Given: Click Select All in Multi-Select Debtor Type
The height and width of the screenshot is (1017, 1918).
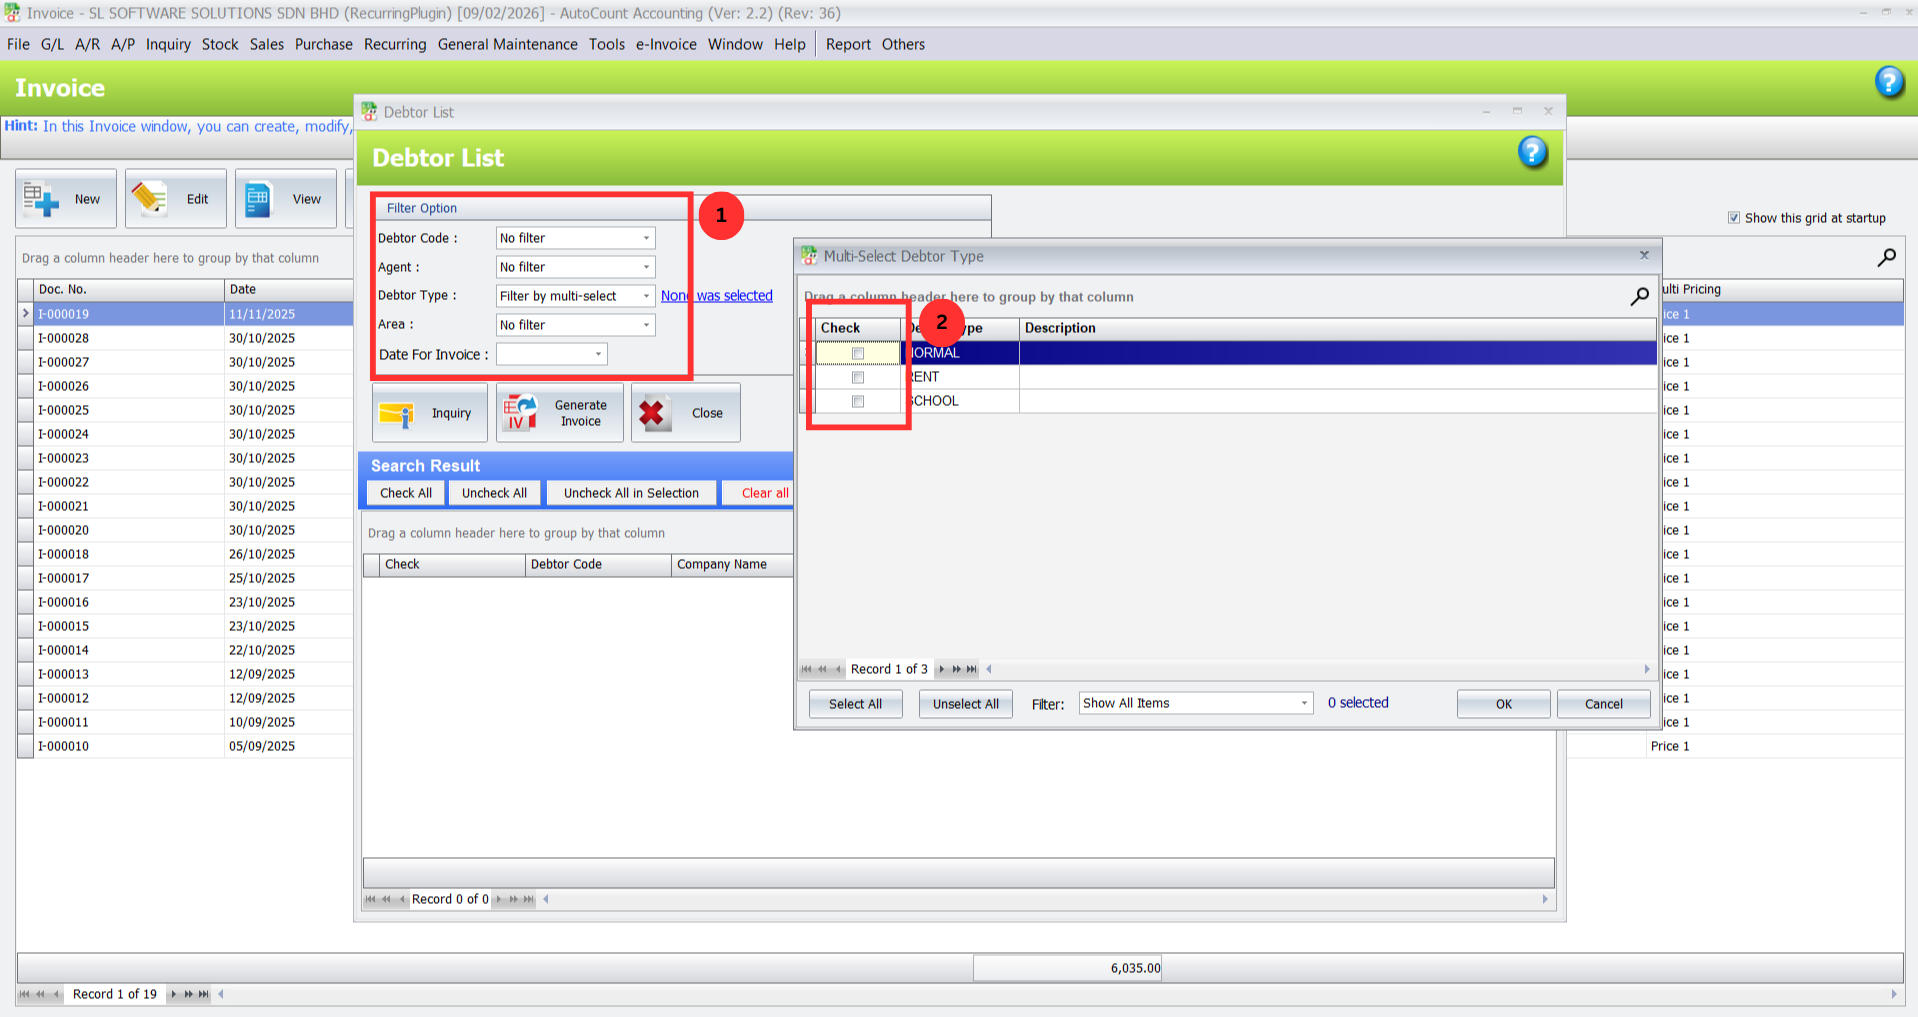Looking at the screenshot, I should (x=855, y=703).
